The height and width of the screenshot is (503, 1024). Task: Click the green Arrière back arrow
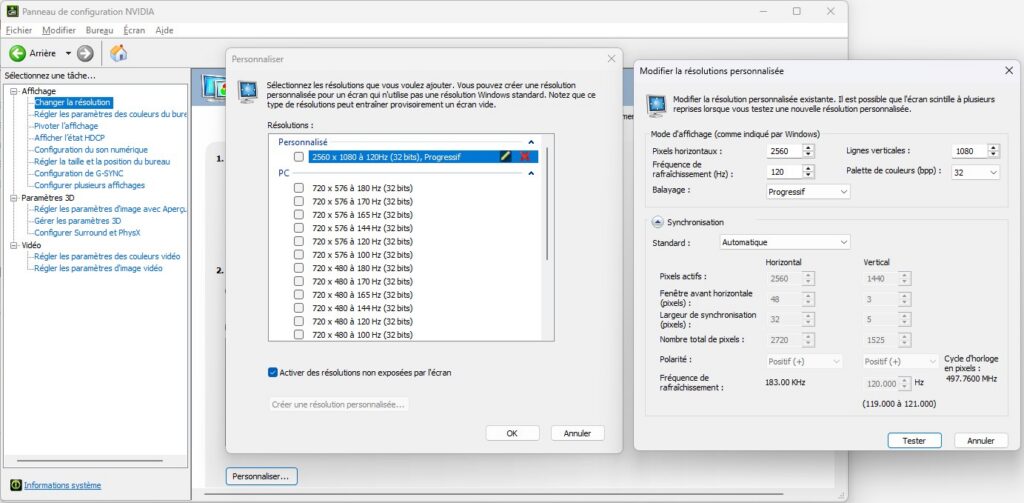(17, 53)
